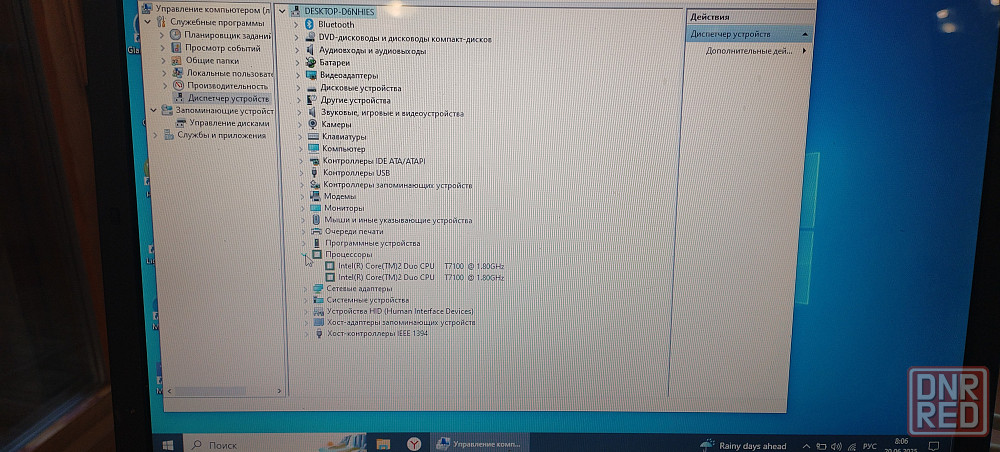Click the Производительность icon in left tree

pyautogui.click(x=179, y=85)
